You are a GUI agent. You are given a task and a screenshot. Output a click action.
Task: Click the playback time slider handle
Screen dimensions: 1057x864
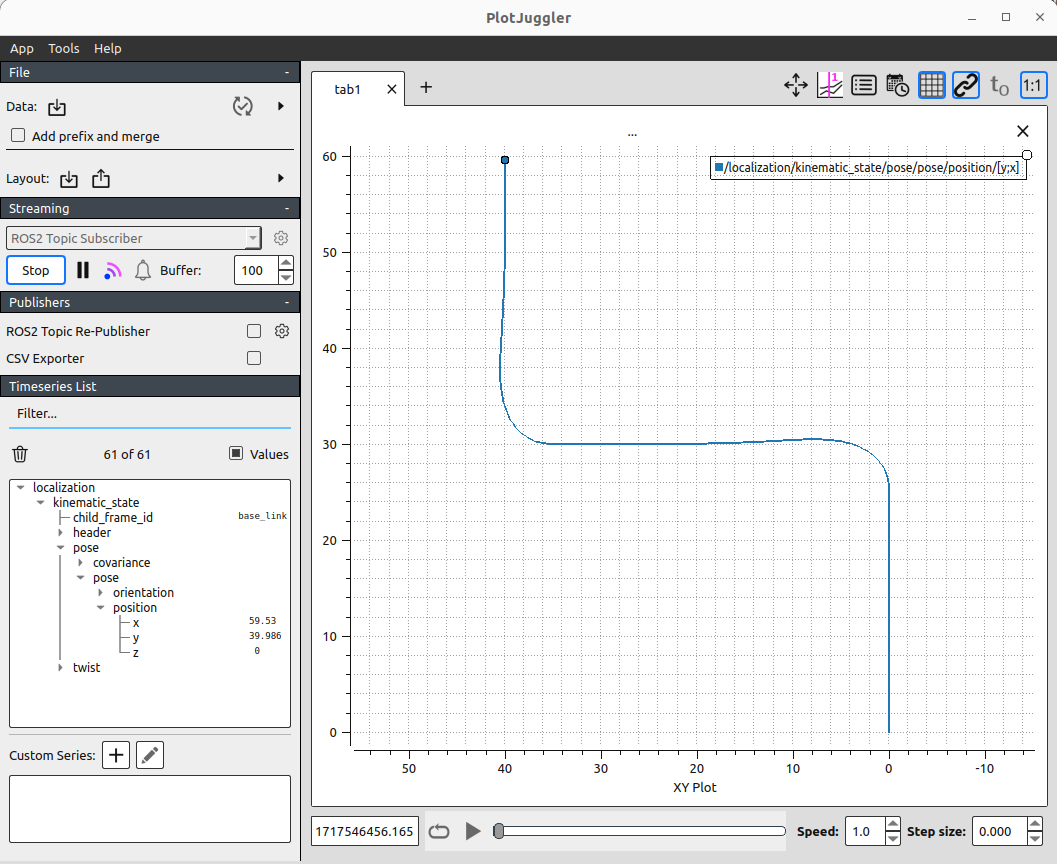(x=498, y=831)
